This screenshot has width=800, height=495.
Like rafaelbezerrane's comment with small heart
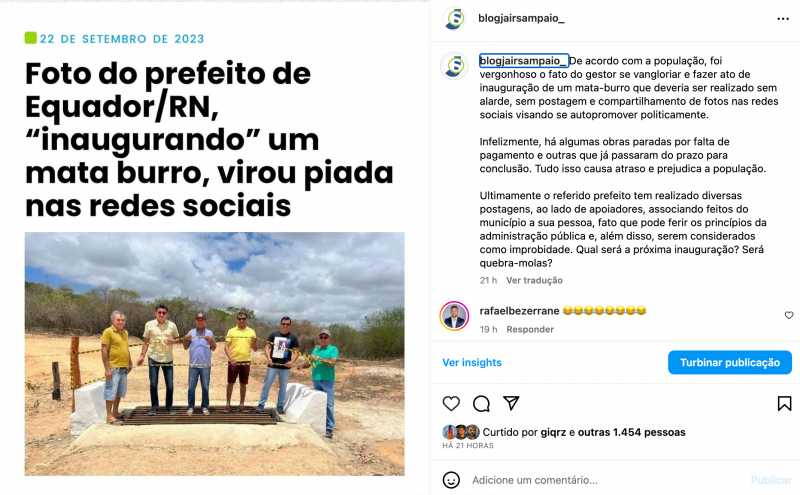tap(789, 315)
